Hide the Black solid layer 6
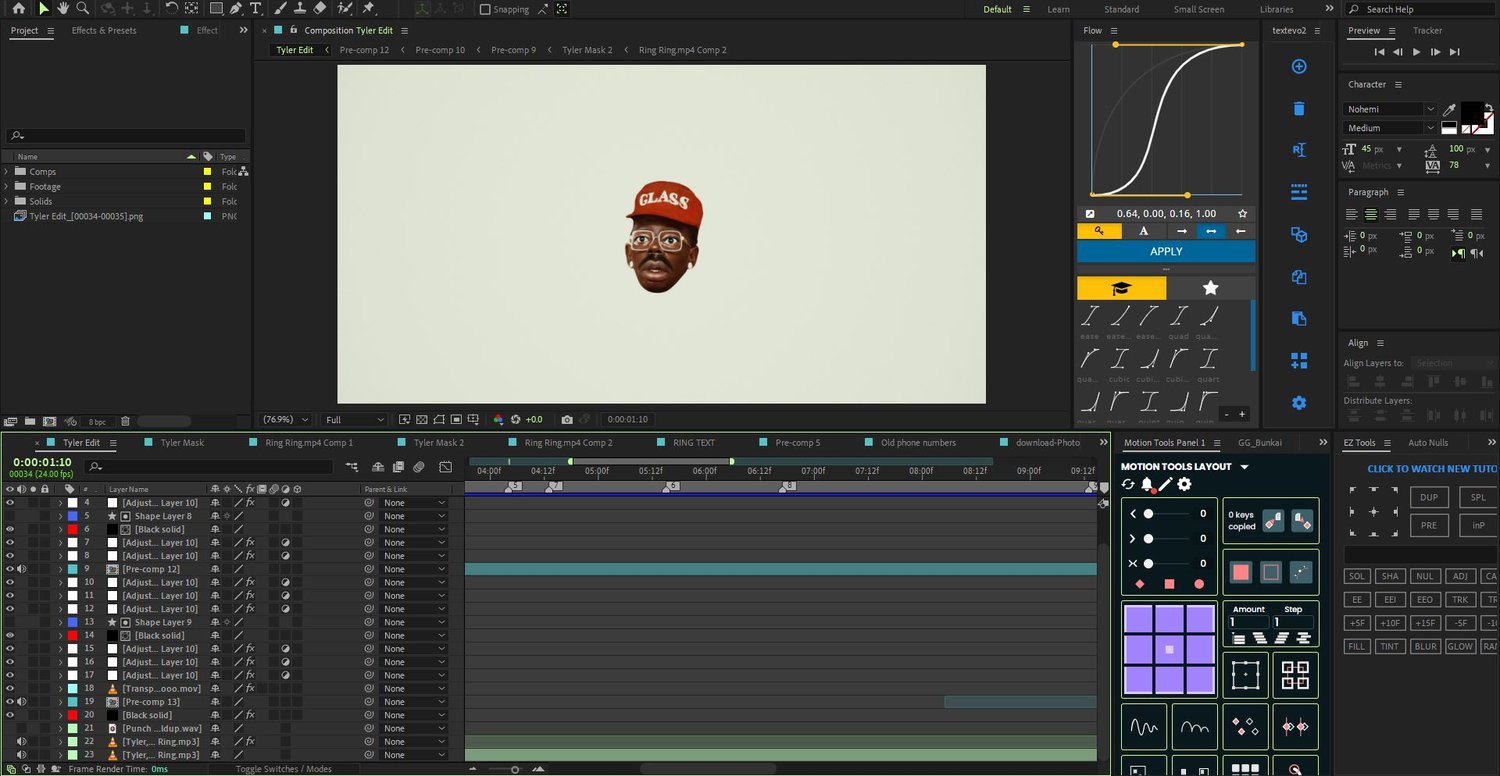The height and width of the screenshot is (776, 1500). (x=10, y=529)
